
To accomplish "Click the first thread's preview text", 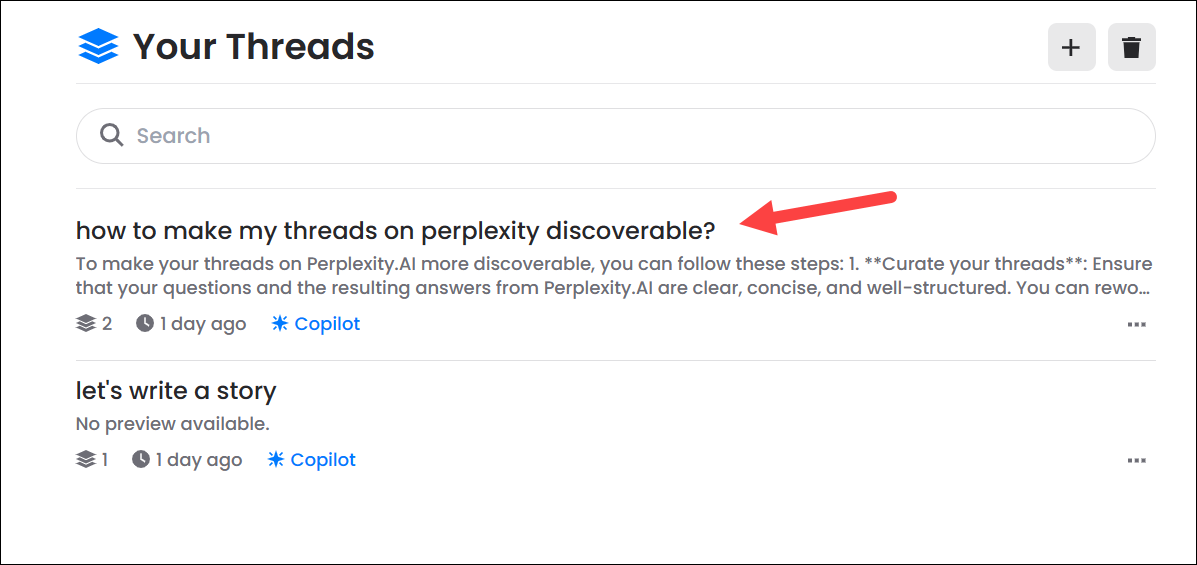I will (x=613, y=276).
